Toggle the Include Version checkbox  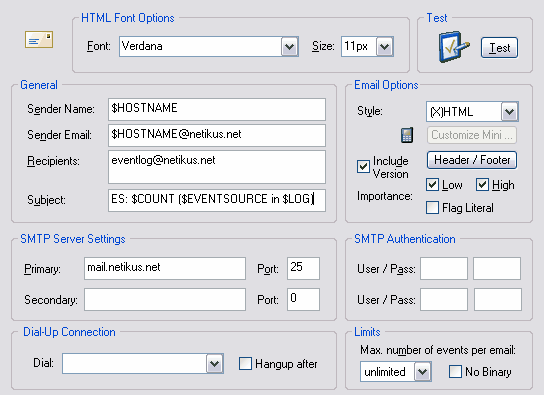[363, 167]
